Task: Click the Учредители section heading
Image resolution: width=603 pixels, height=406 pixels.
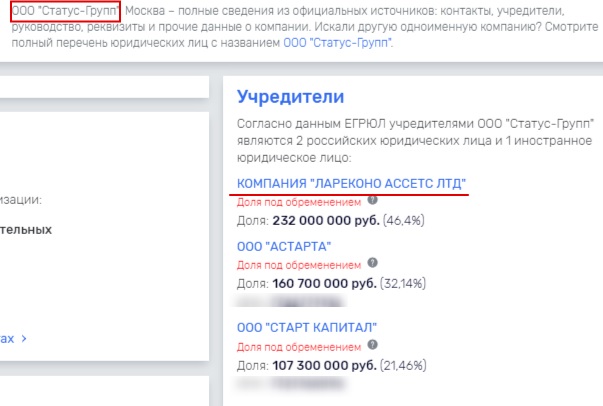Action: point(290,97)
